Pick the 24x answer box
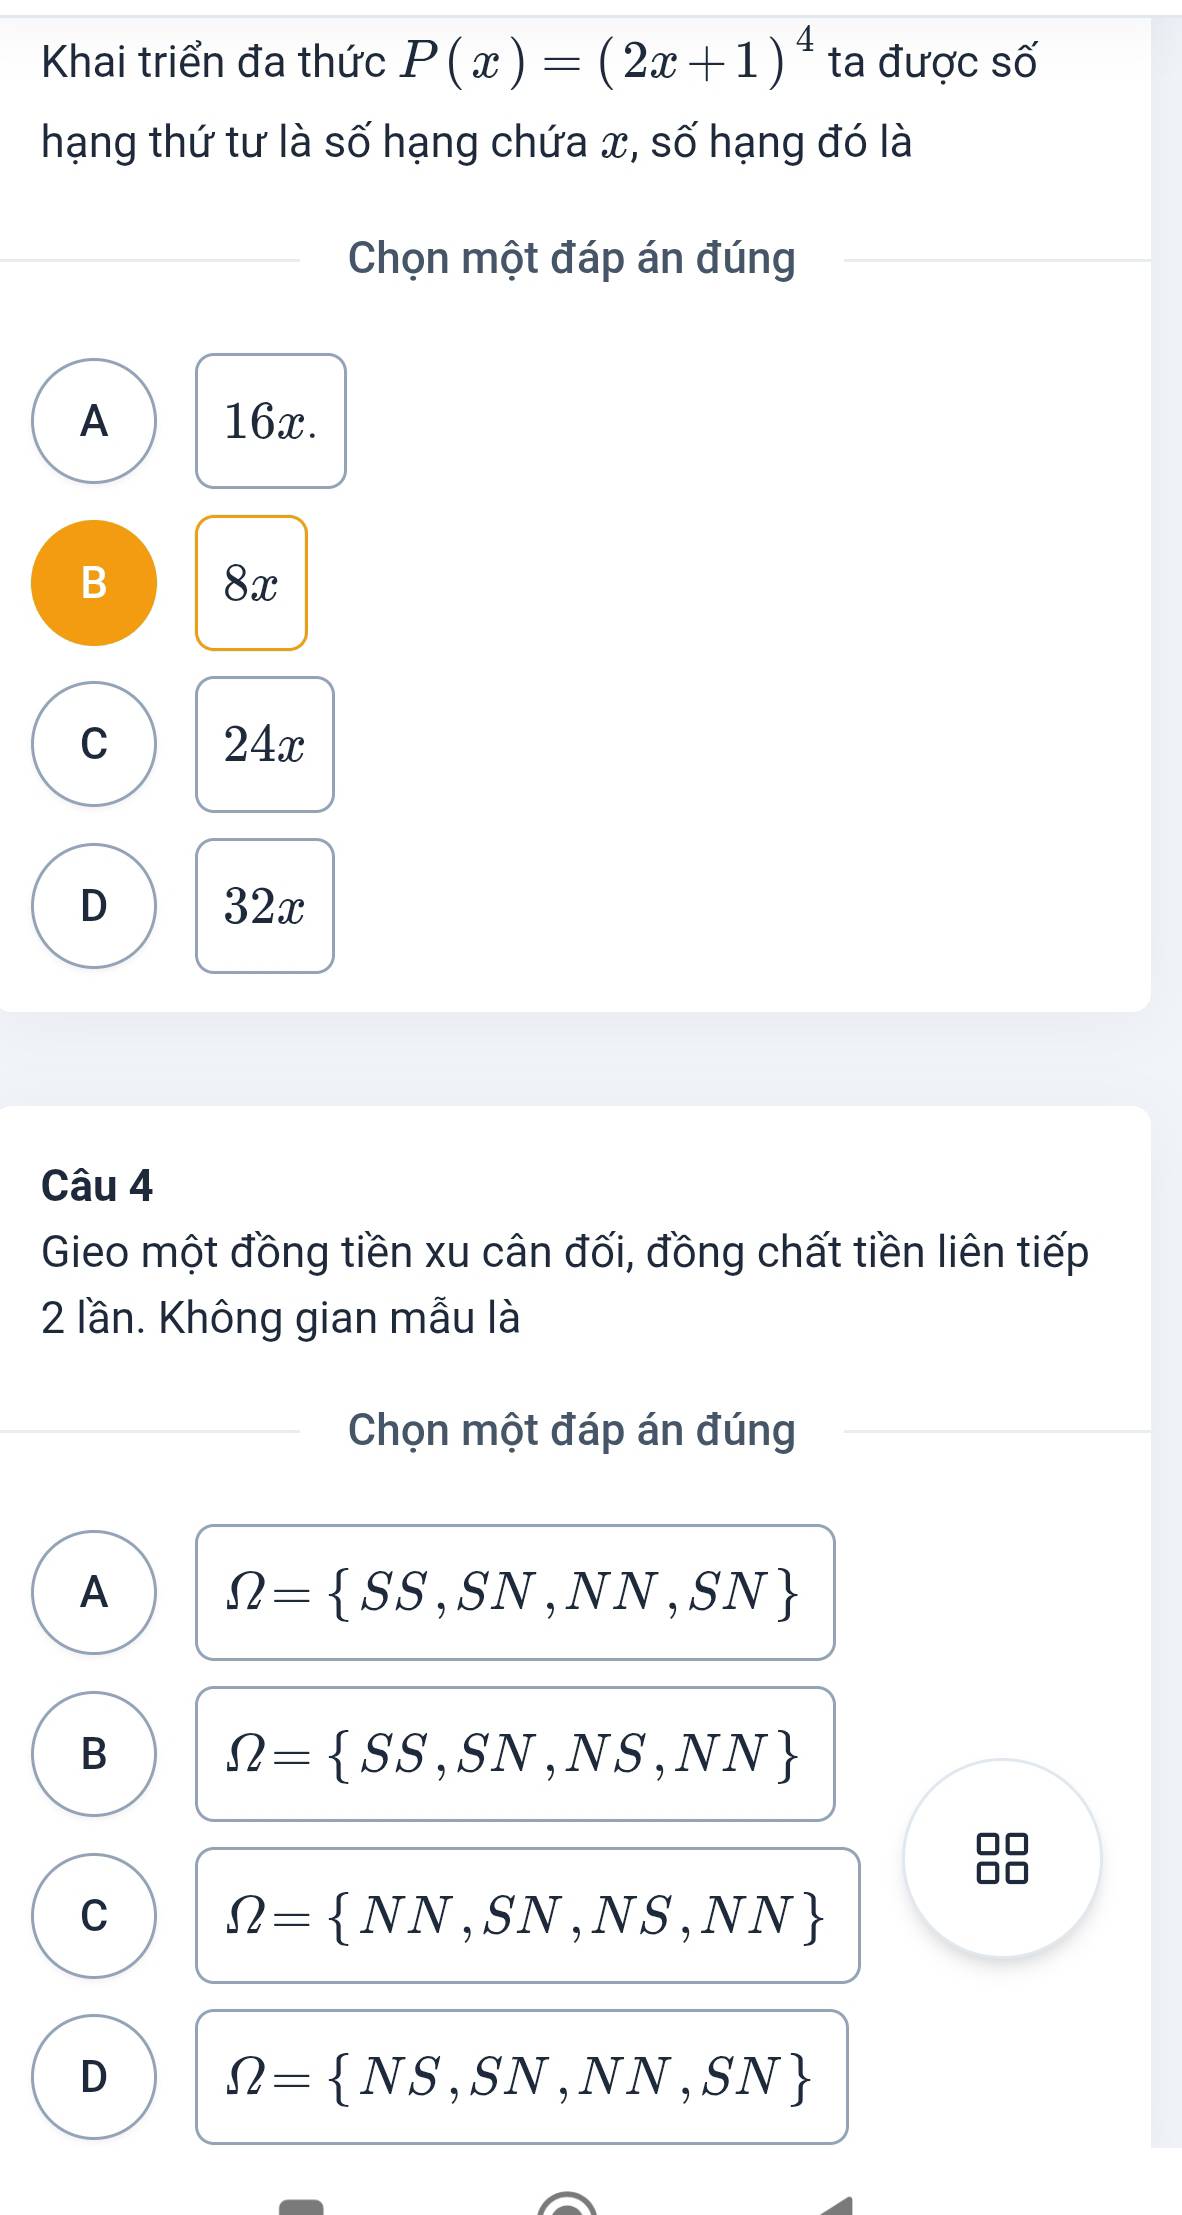1182x2215 pixels. click(265, 744)
